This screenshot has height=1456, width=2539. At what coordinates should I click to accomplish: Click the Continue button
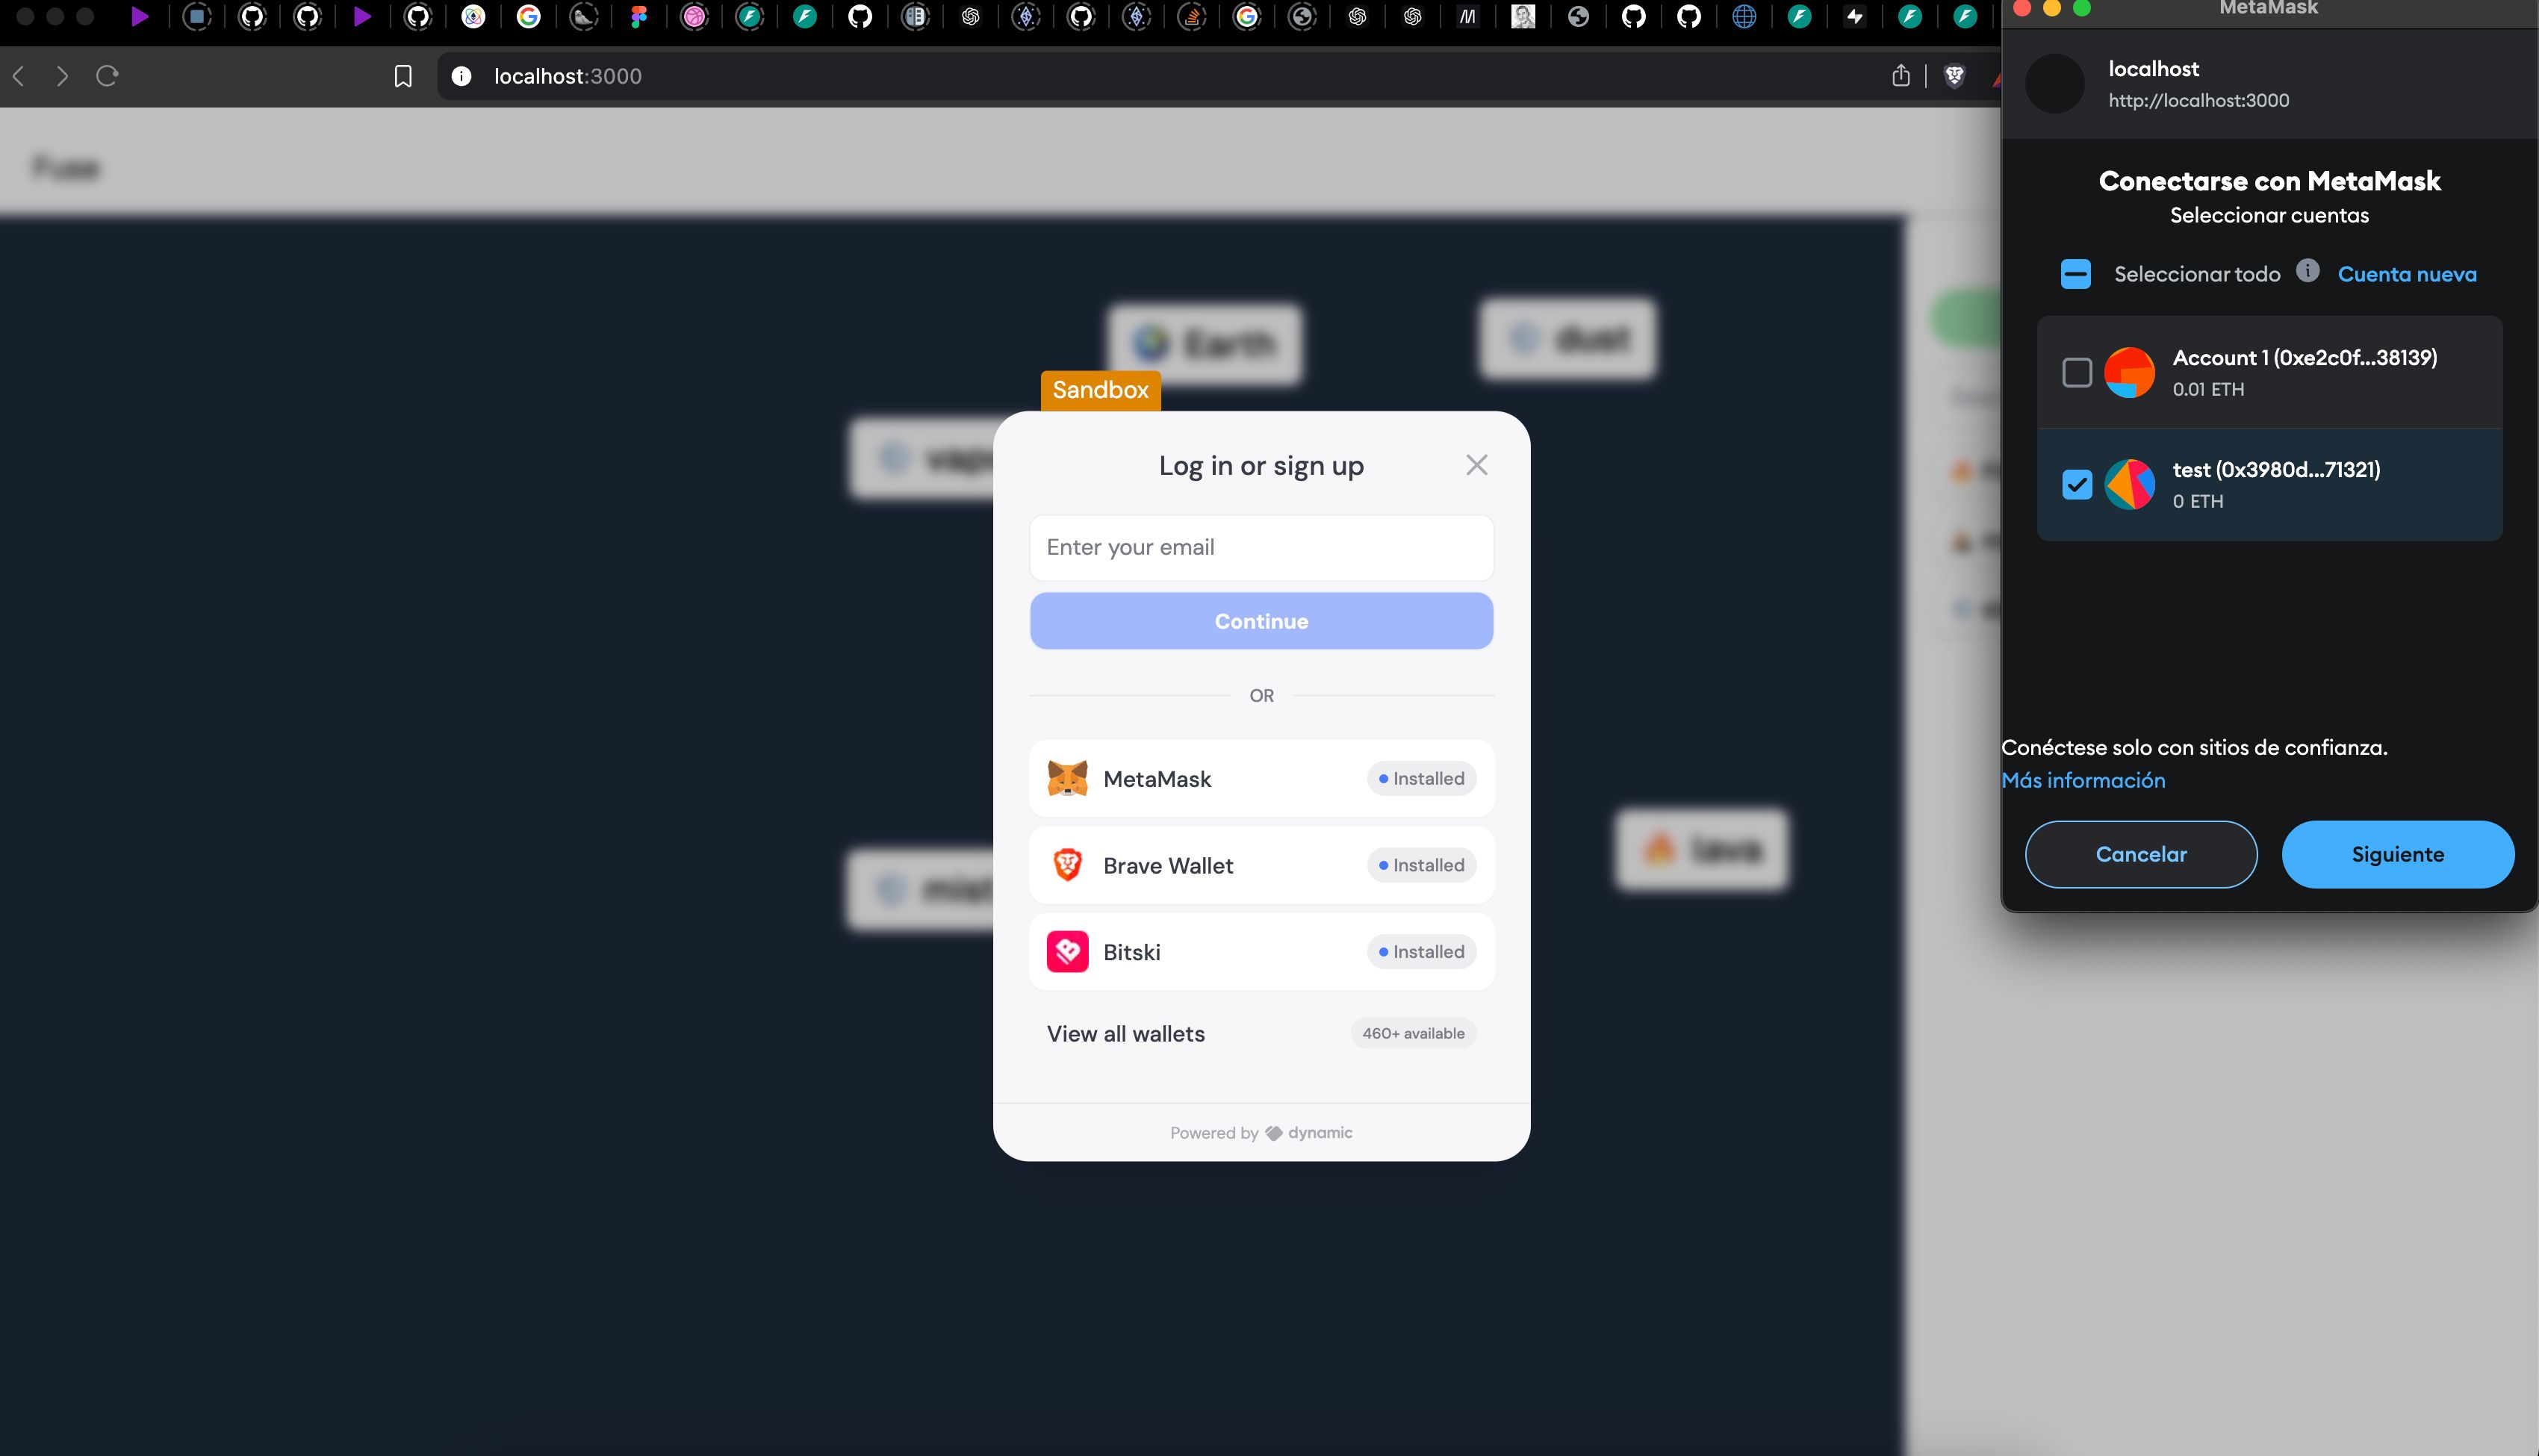(1261, 621)
